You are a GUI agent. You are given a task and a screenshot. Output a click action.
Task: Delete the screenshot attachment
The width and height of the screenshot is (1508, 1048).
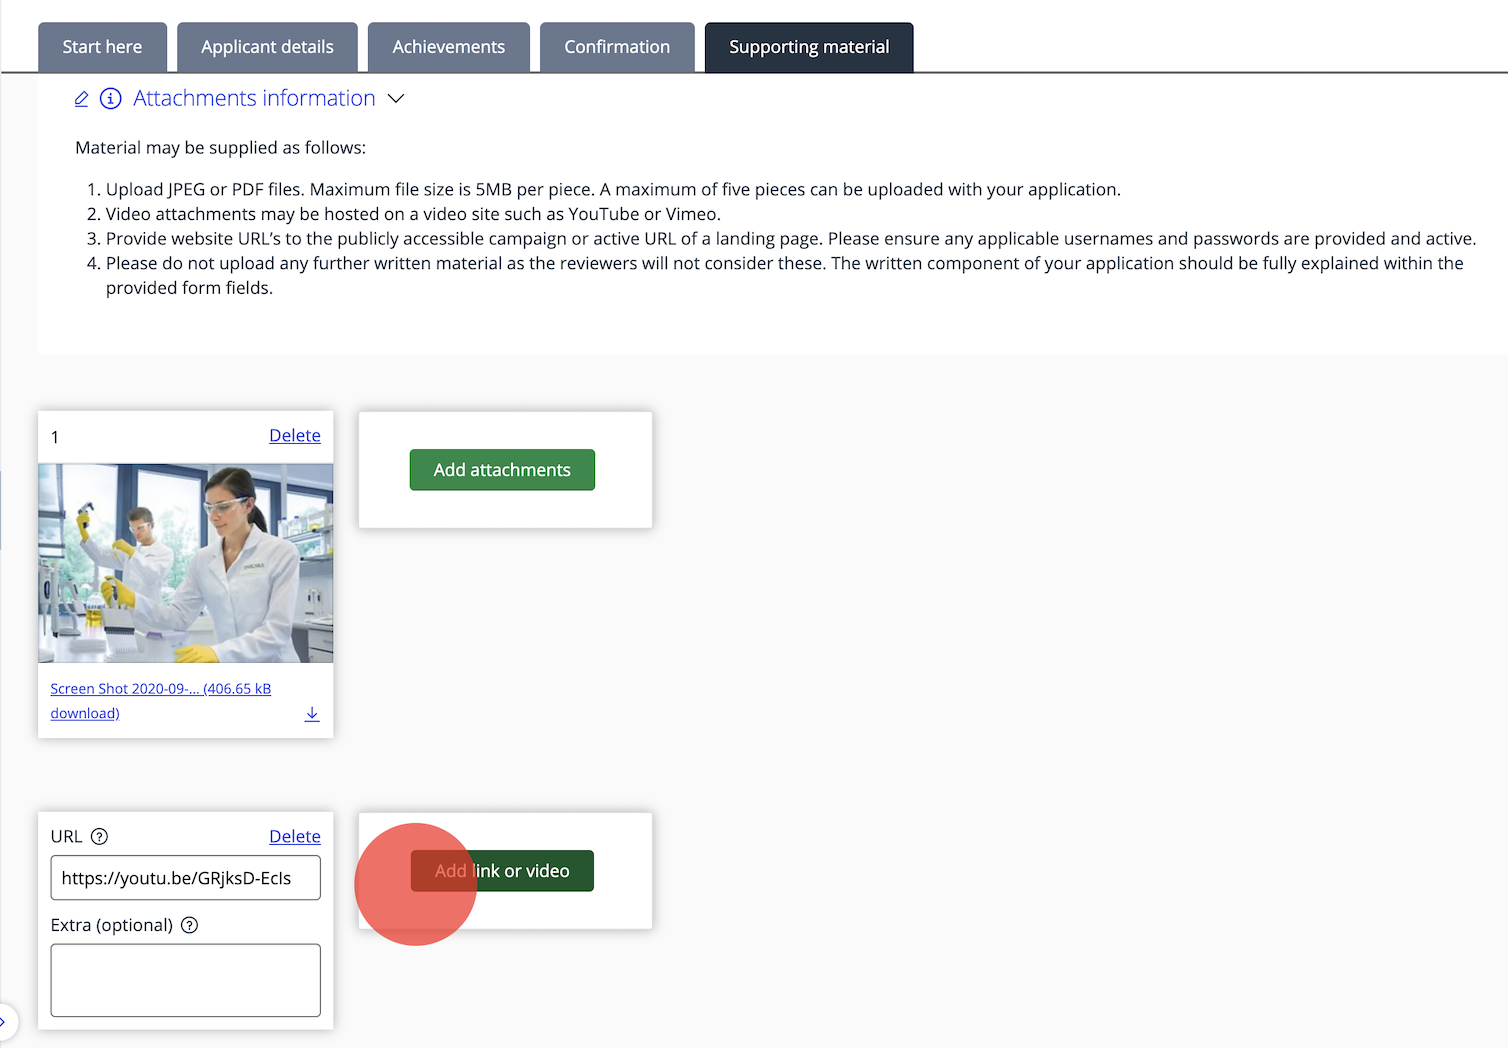tap(294, 435)
